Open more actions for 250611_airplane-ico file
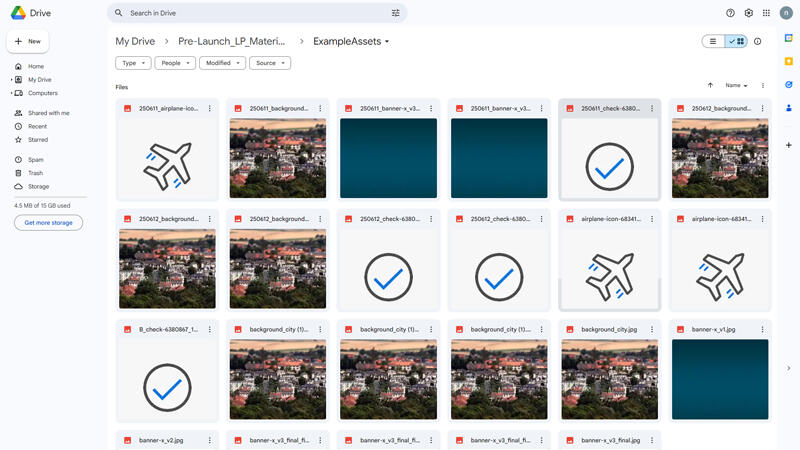 point(210,108)
